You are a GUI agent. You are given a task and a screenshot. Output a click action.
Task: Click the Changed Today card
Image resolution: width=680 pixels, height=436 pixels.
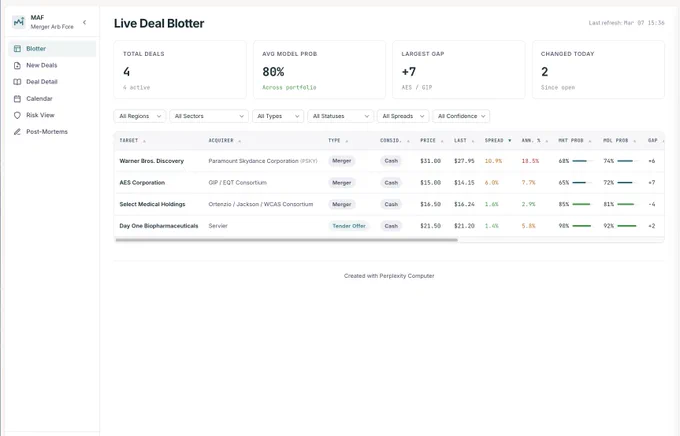598,70
